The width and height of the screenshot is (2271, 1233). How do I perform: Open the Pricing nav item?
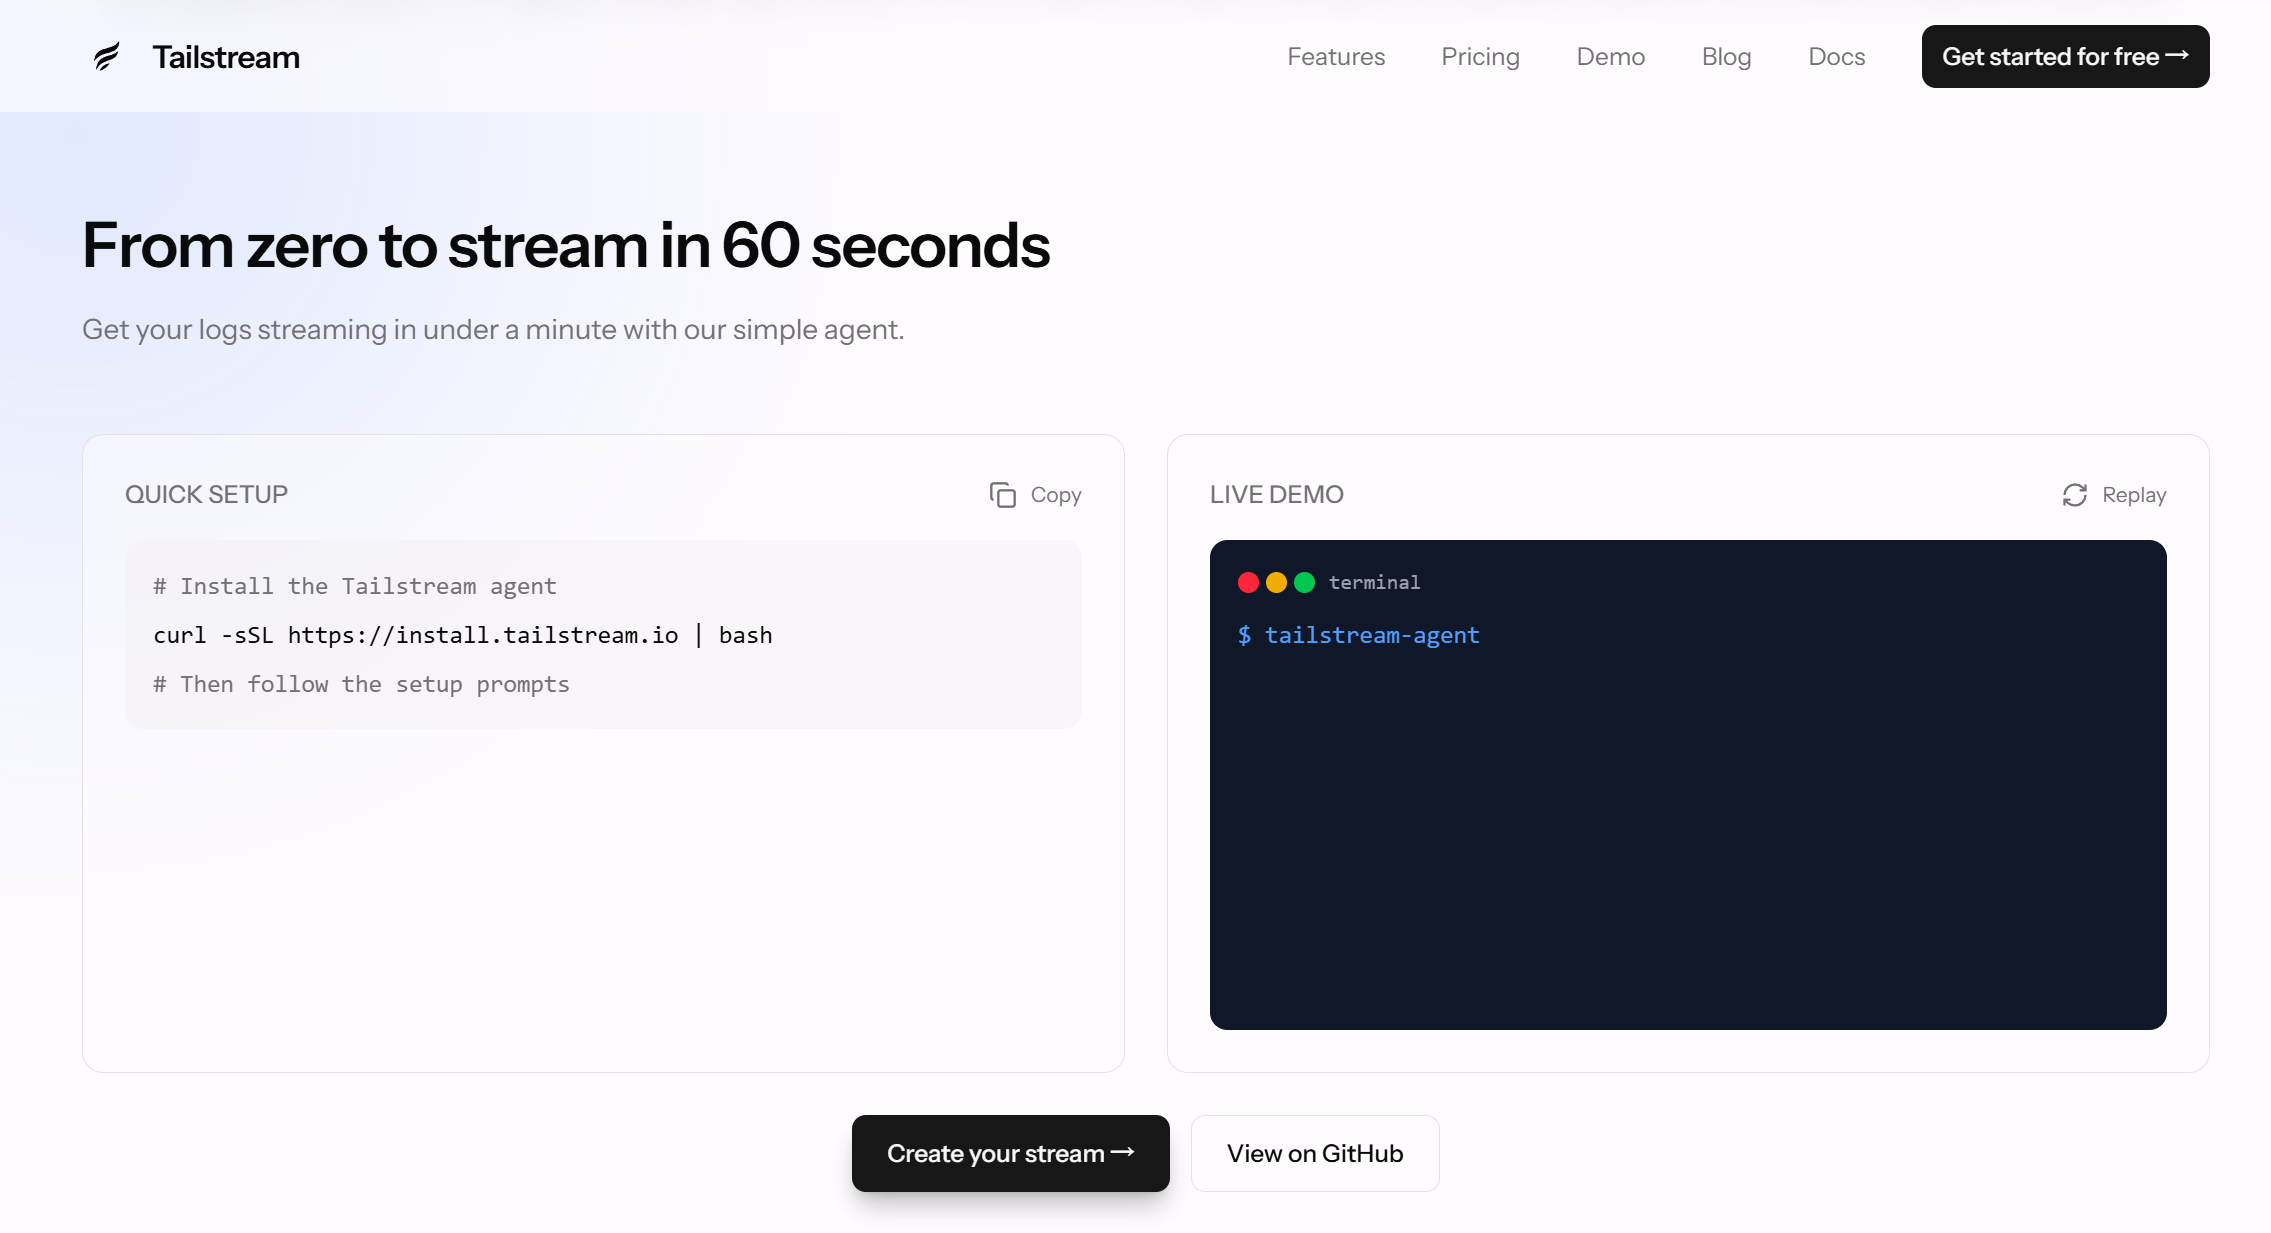(1480, 57)
